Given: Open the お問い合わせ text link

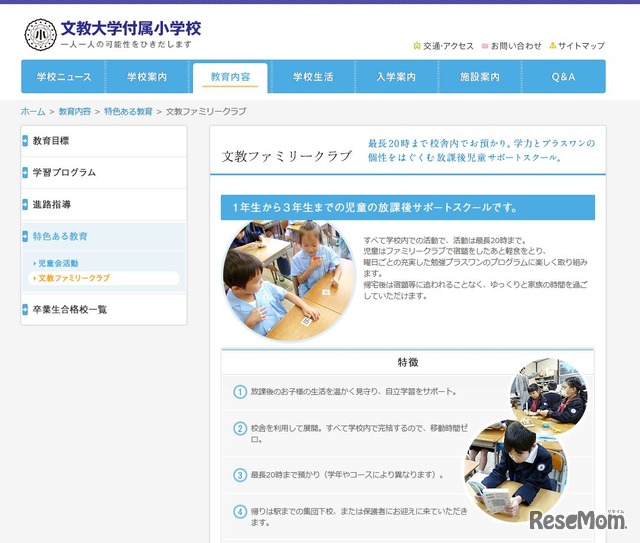Looking at the screenshot, I should 516,46.
